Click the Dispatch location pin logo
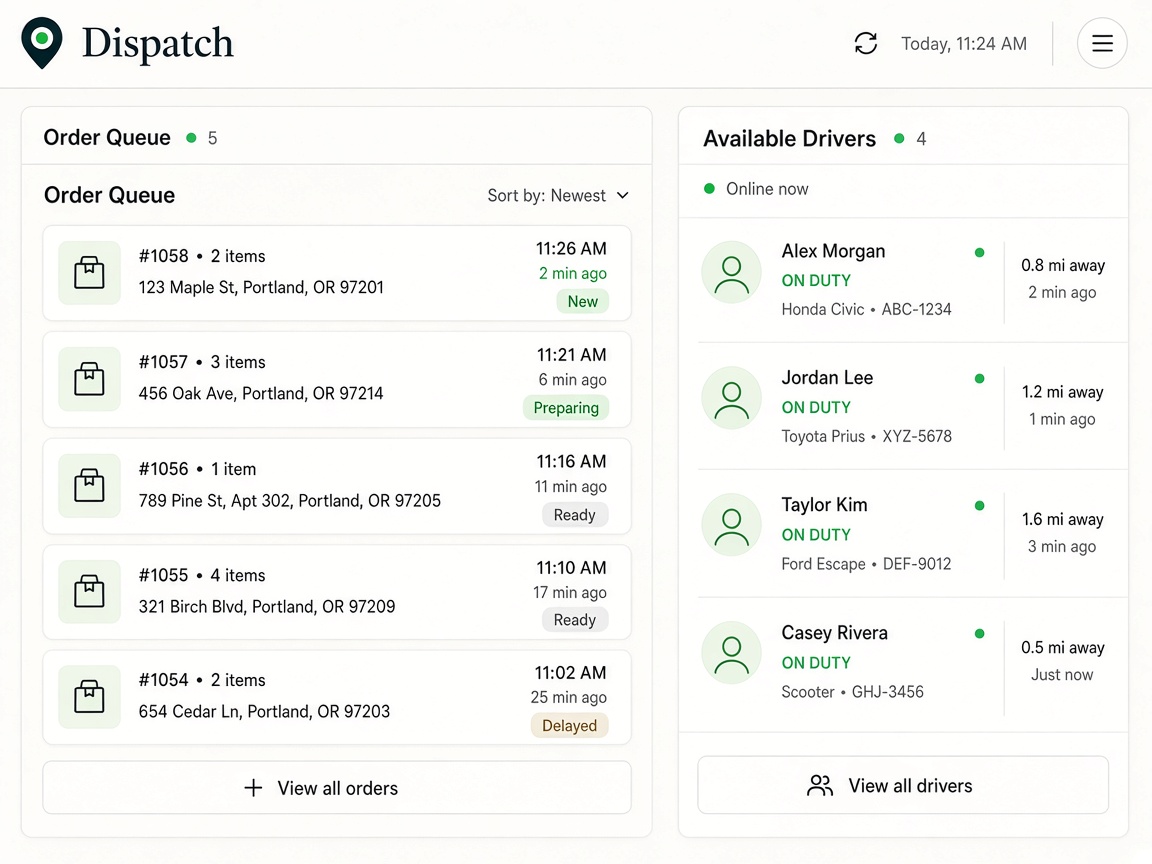Image resolution: width=1152 pixels, height=864 pixels. (42, 43)
